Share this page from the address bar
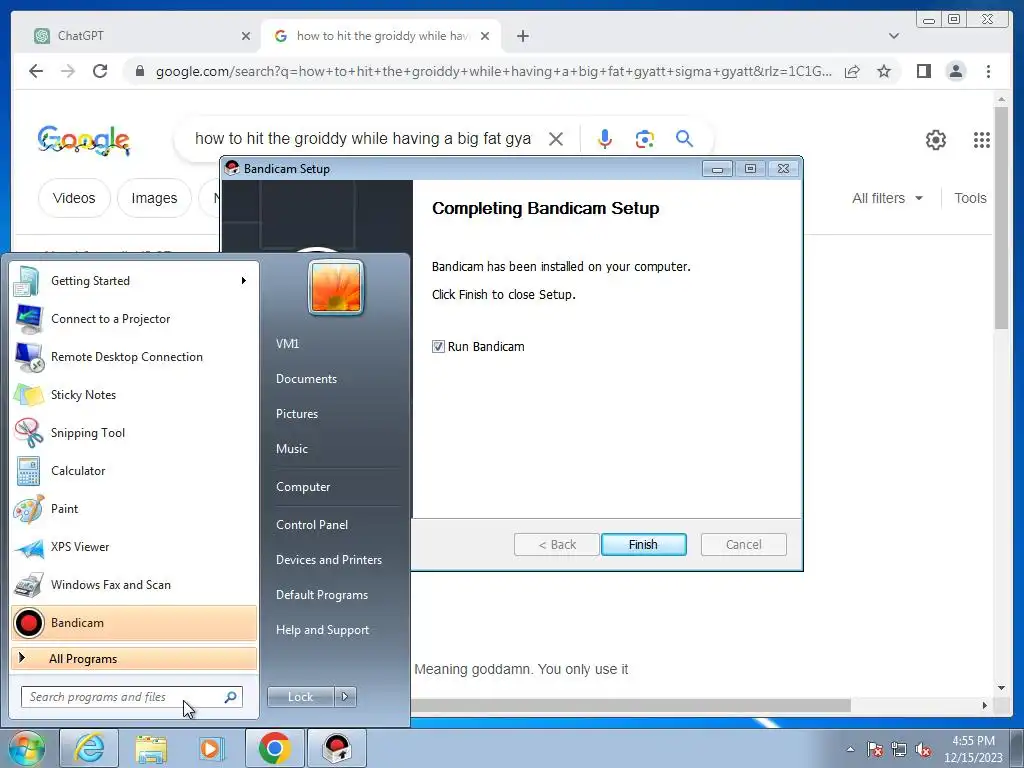This screenshot has width=1024, height=768. click(x=852, y=71)
